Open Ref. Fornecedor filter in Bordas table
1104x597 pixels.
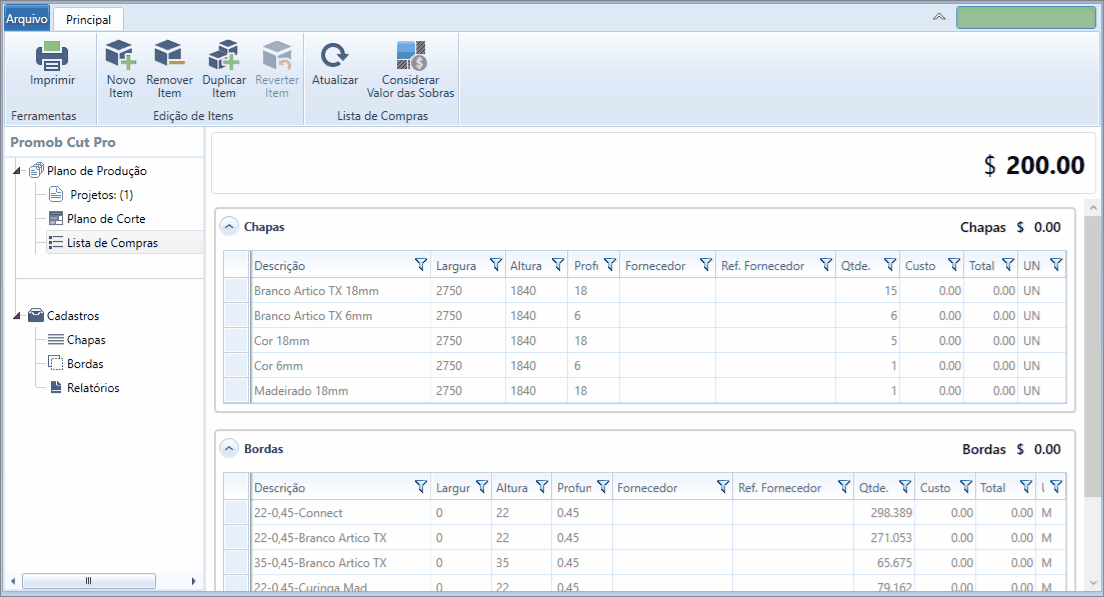tap(843, 486)
